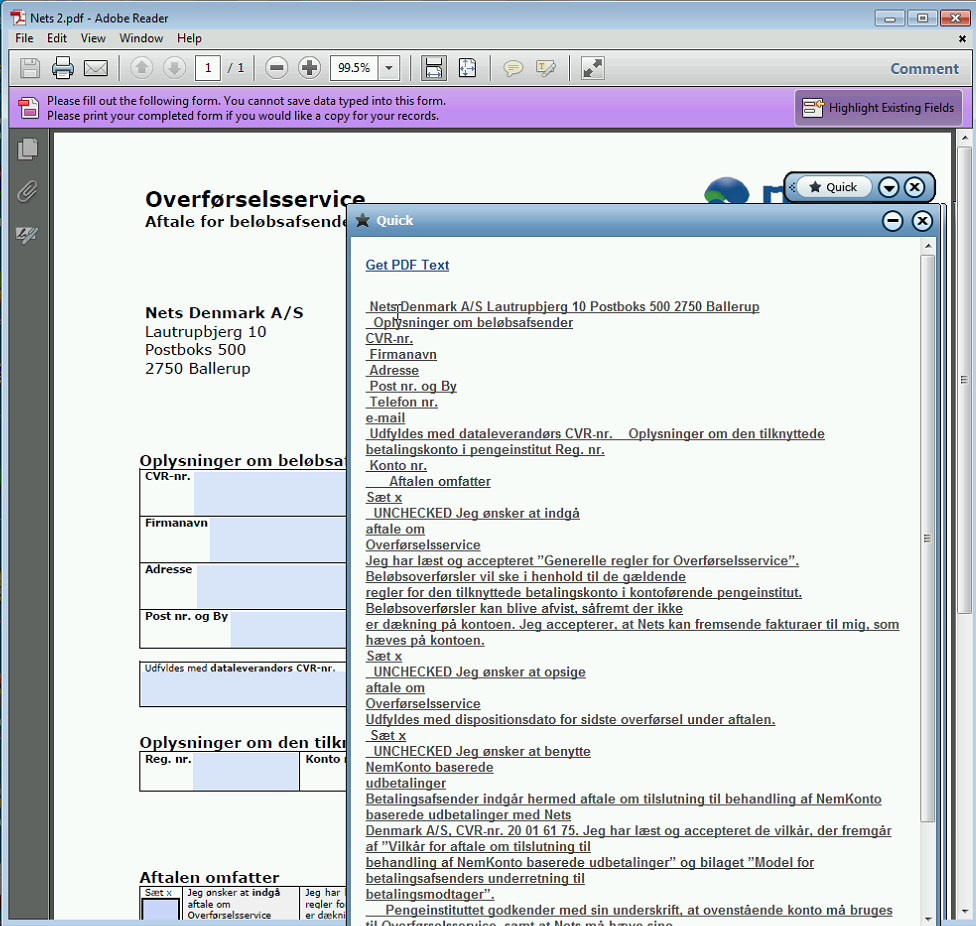Select the fit one full page icon

(467, 68)
